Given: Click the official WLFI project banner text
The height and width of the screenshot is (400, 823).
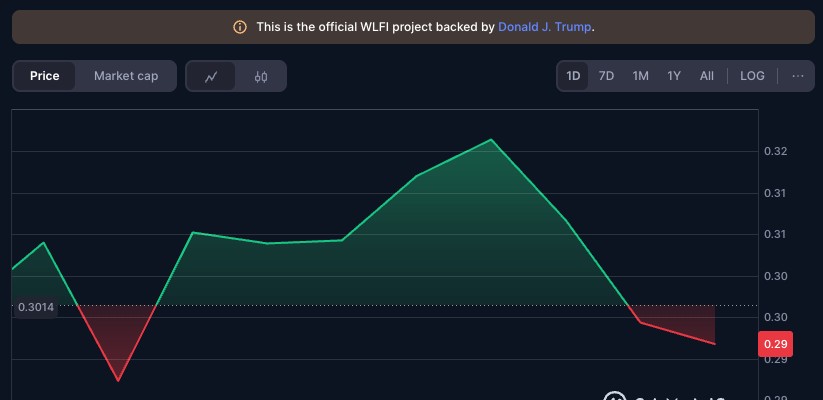Looking at the screenshot, I should [x=425, y=27].
